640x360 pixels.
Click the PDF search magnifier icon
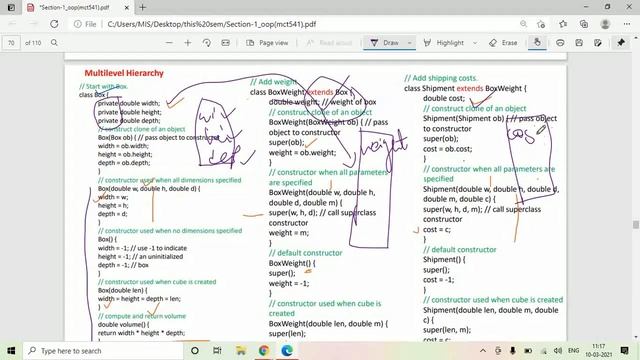pos(54,42)
